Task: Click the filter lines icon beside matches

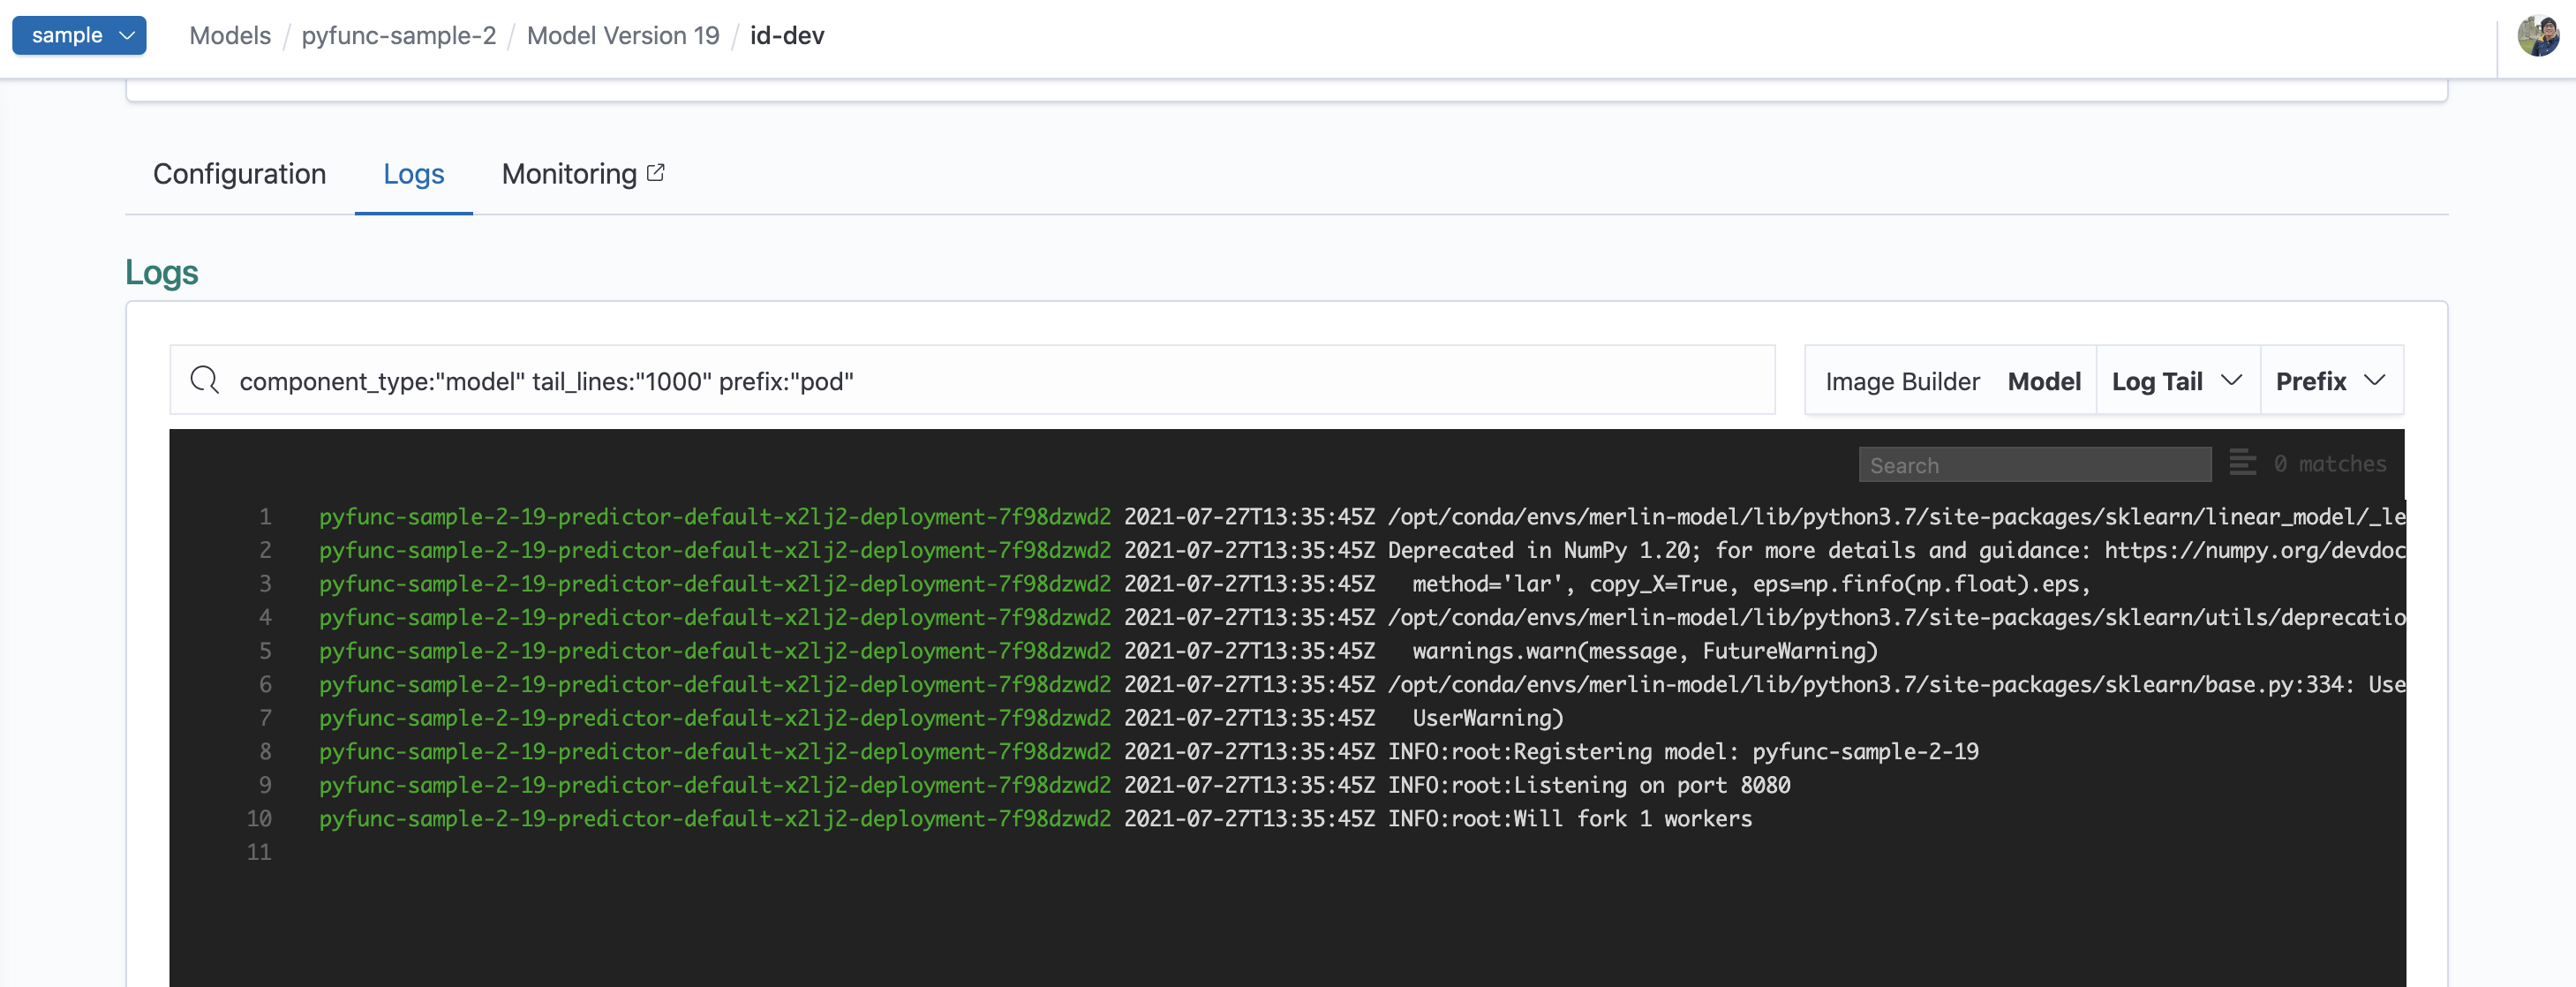Action: pyautogui.click(x=2241, y=463)
